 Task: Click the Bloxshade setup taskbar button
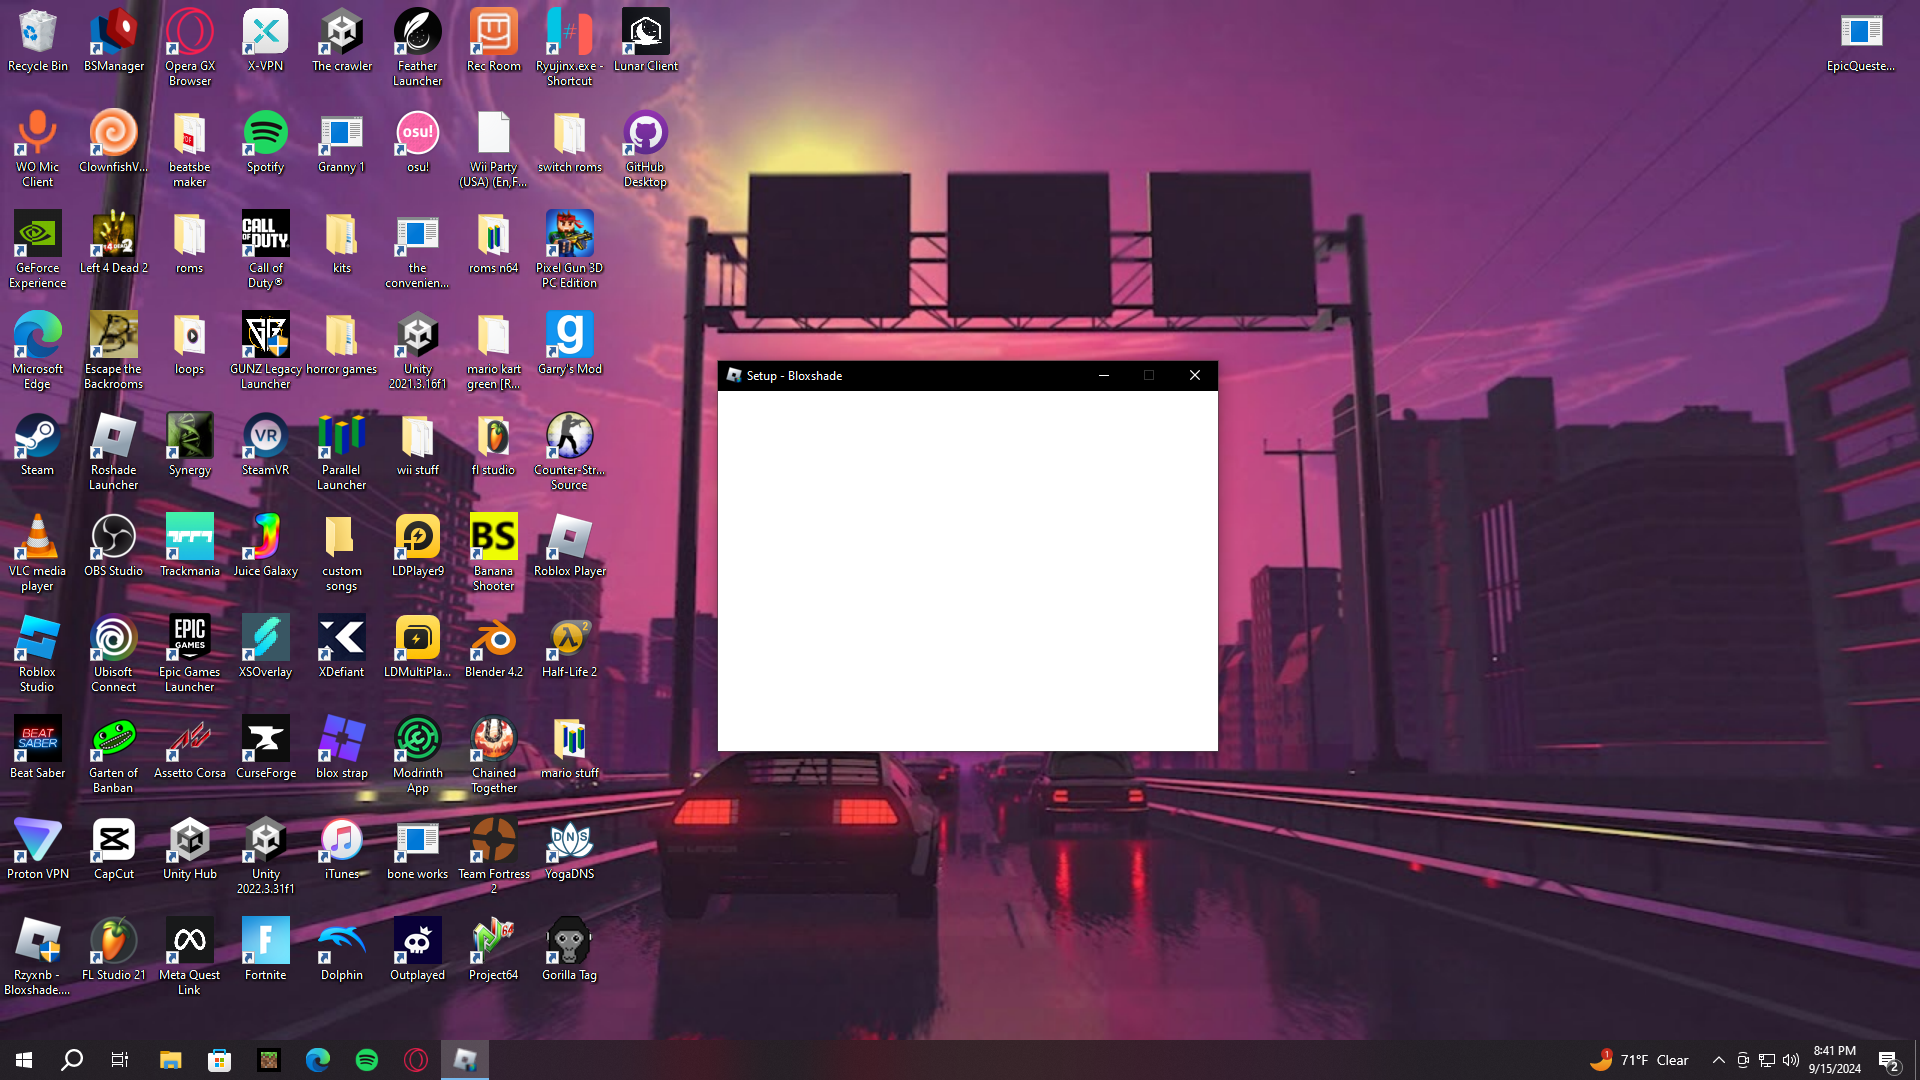tap(465, 1060)
